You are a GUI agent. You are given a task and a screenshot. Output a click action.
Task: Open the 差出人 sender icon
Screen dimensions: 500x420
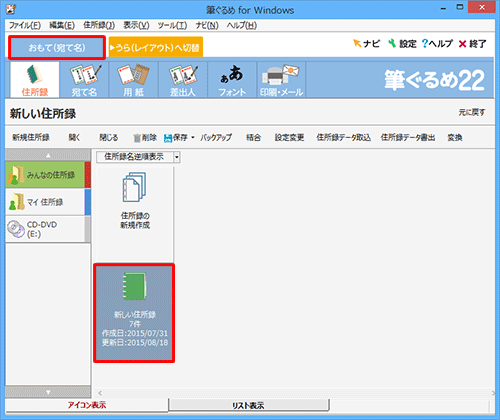click(x=183, y=80)
